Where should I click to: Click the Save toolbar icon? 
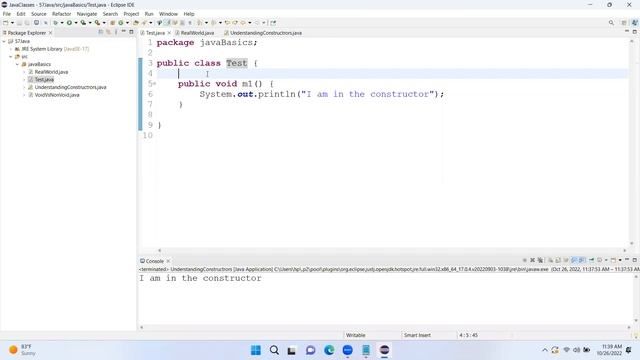click(x=19, y=23)
